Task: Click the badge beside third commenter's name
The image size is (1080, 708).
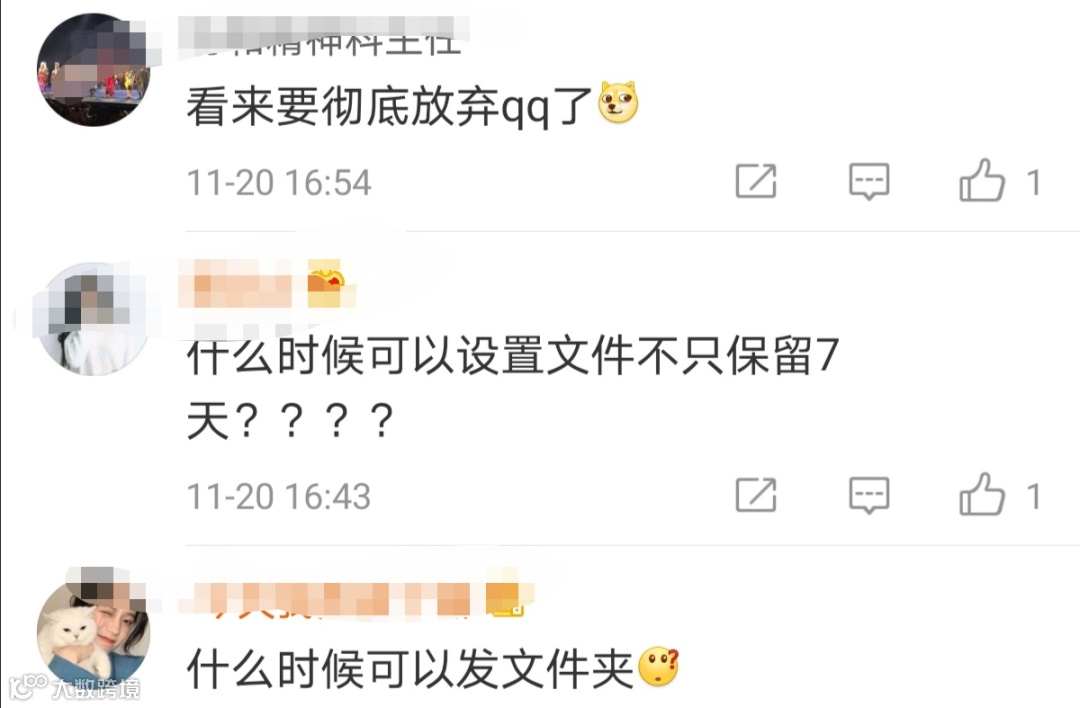Action: click(x=506, y=597)
